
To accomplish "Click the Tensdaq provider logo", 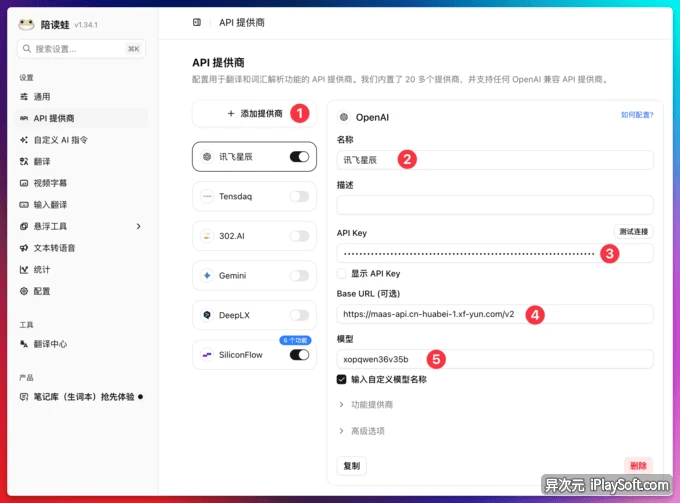I will click(x=207, y=196).
